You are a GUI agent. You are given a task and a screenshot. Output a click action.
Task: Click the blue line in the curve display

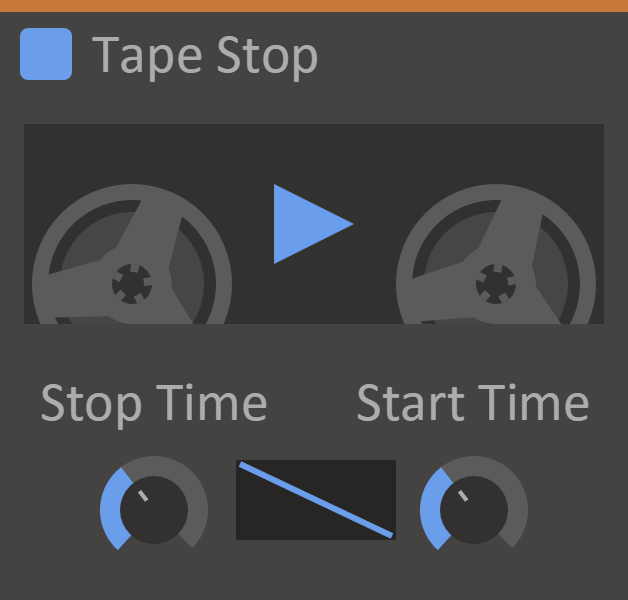click(316, 500)
